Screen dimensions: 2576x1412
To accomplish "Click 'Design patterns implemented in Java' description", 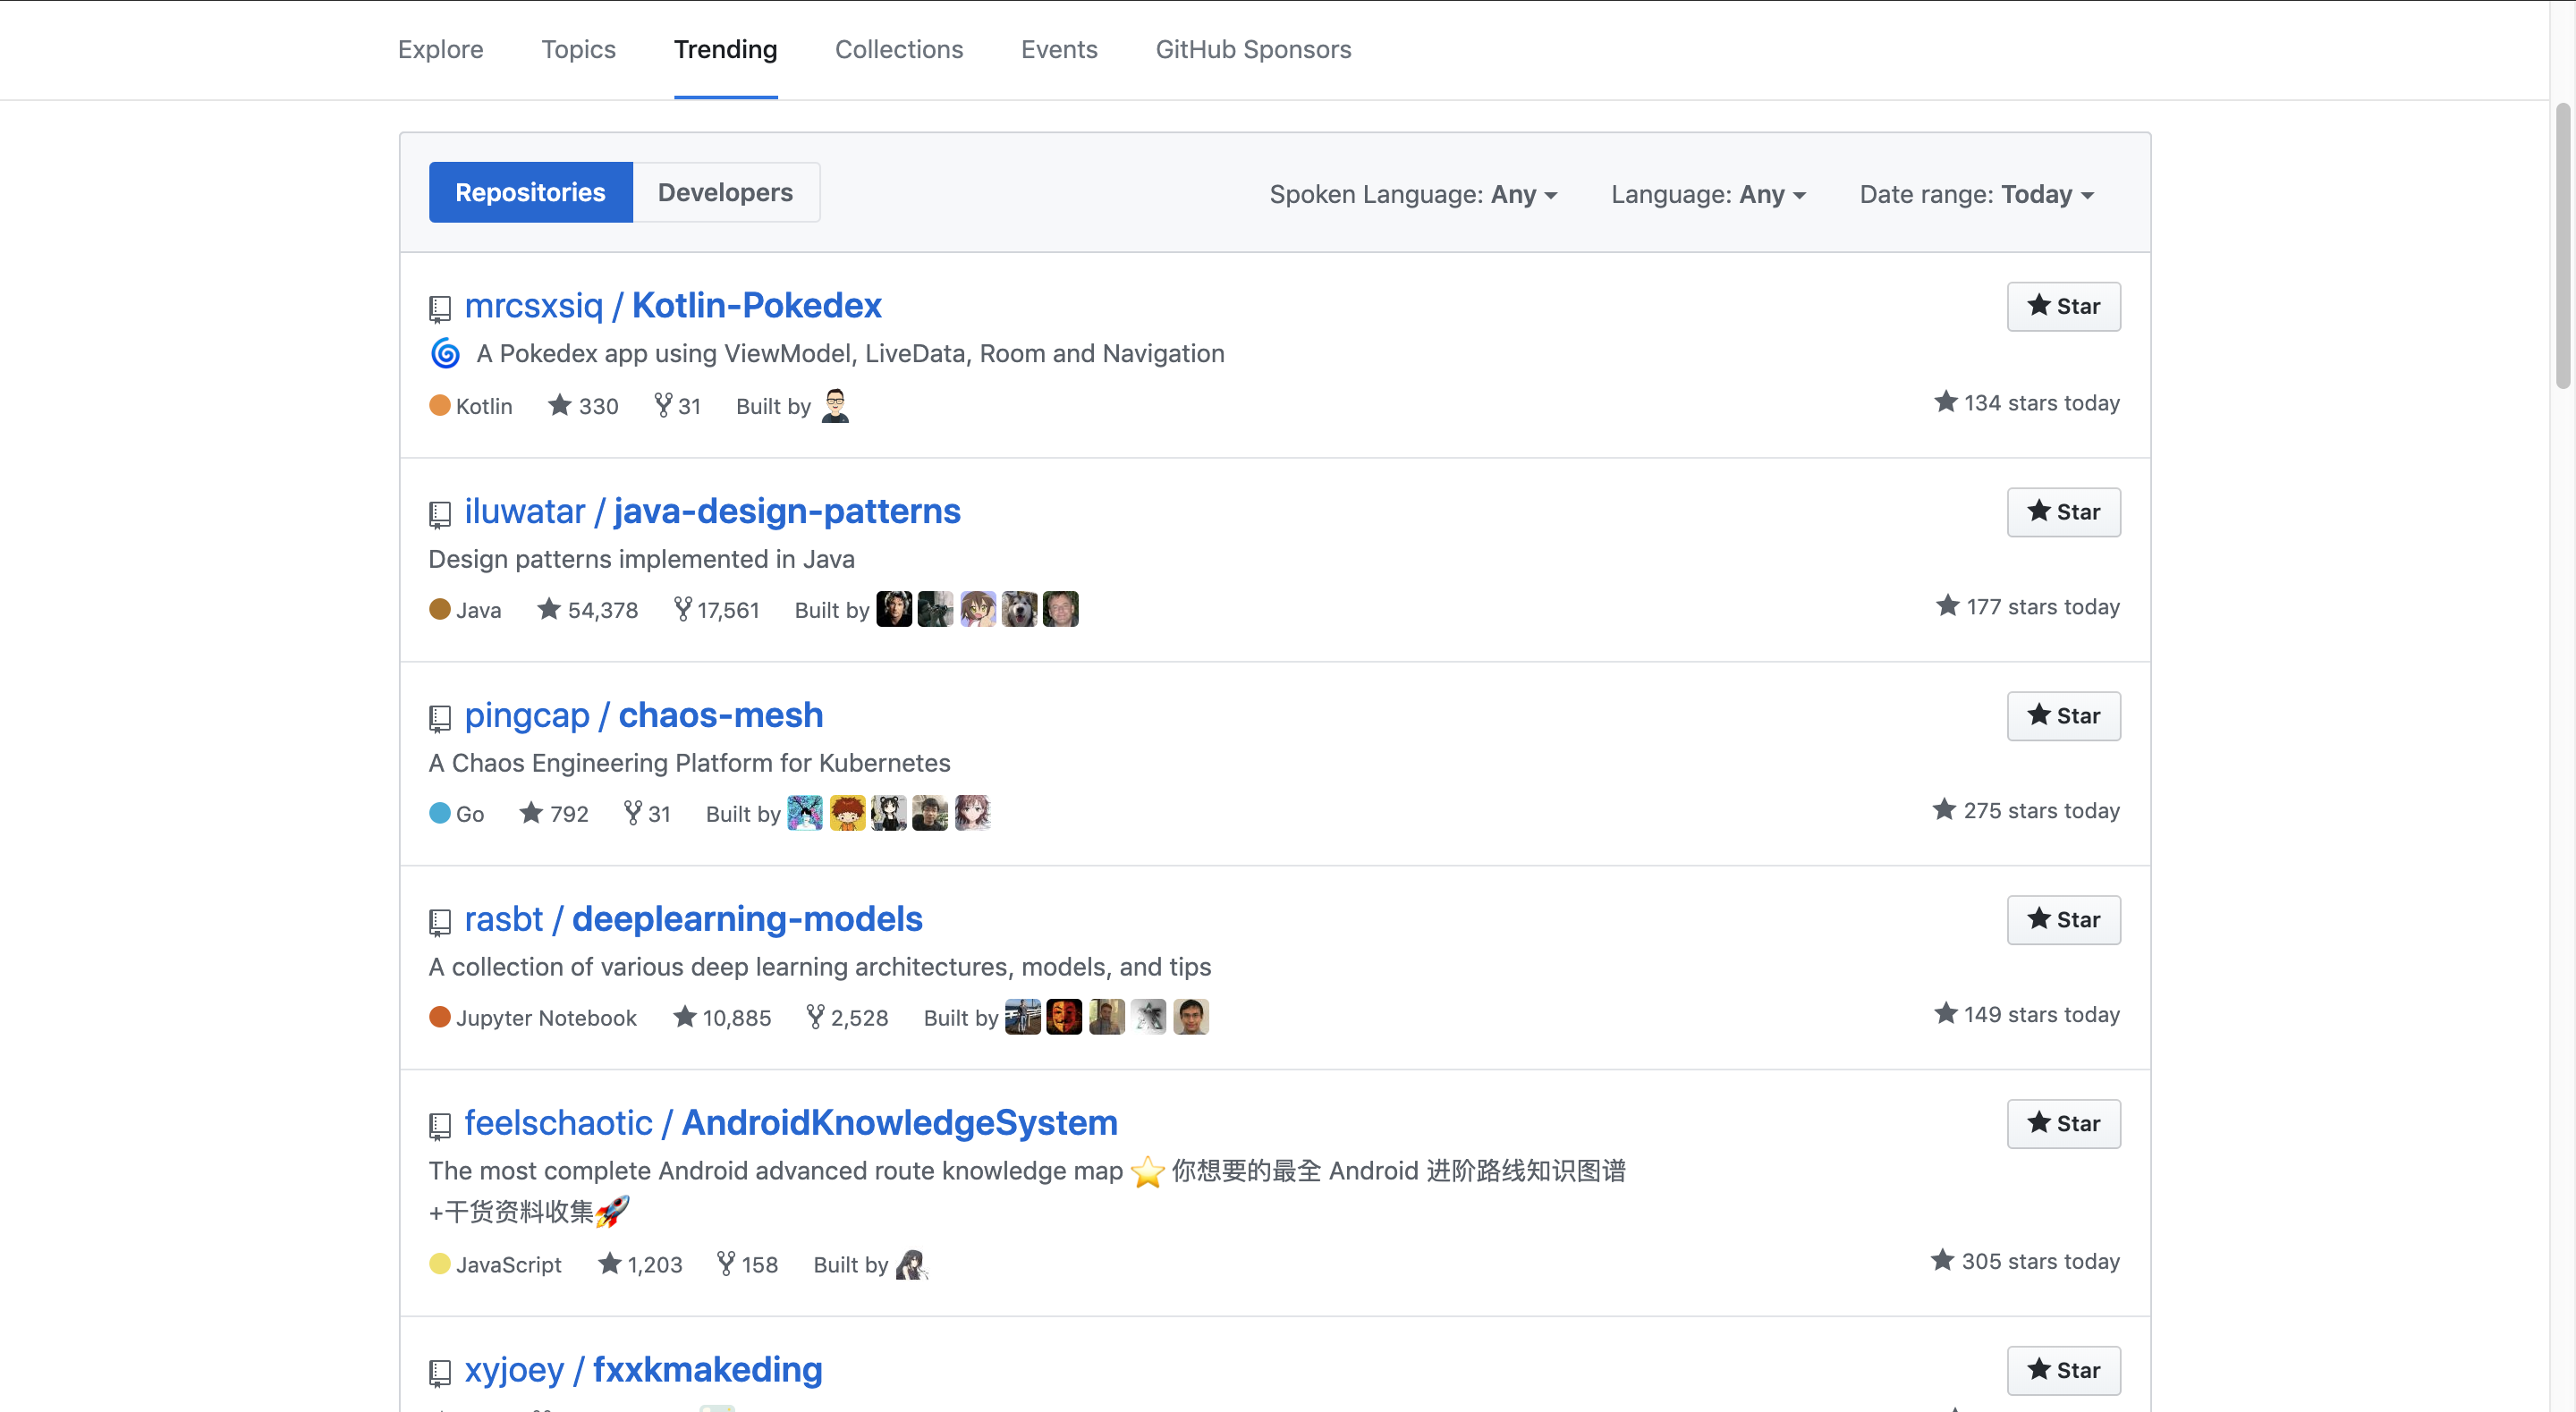I will [641, 559].
